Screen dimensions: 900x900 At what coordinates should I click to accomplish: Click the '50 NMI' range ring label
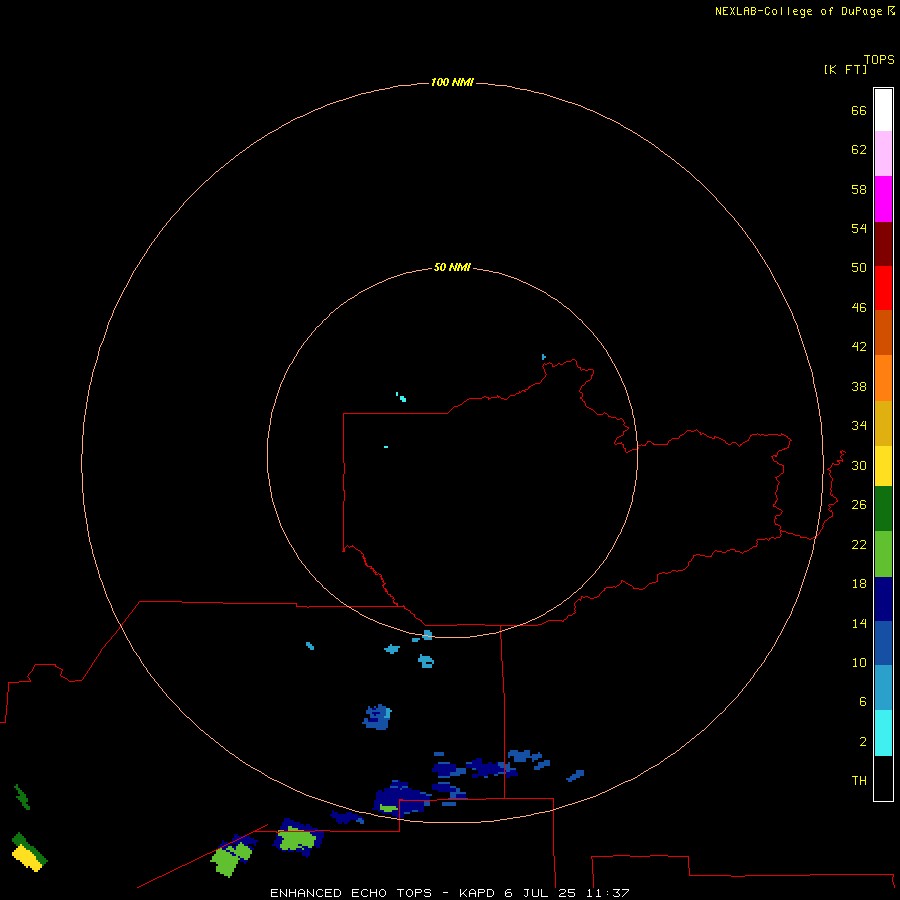(x=452, y=267)
